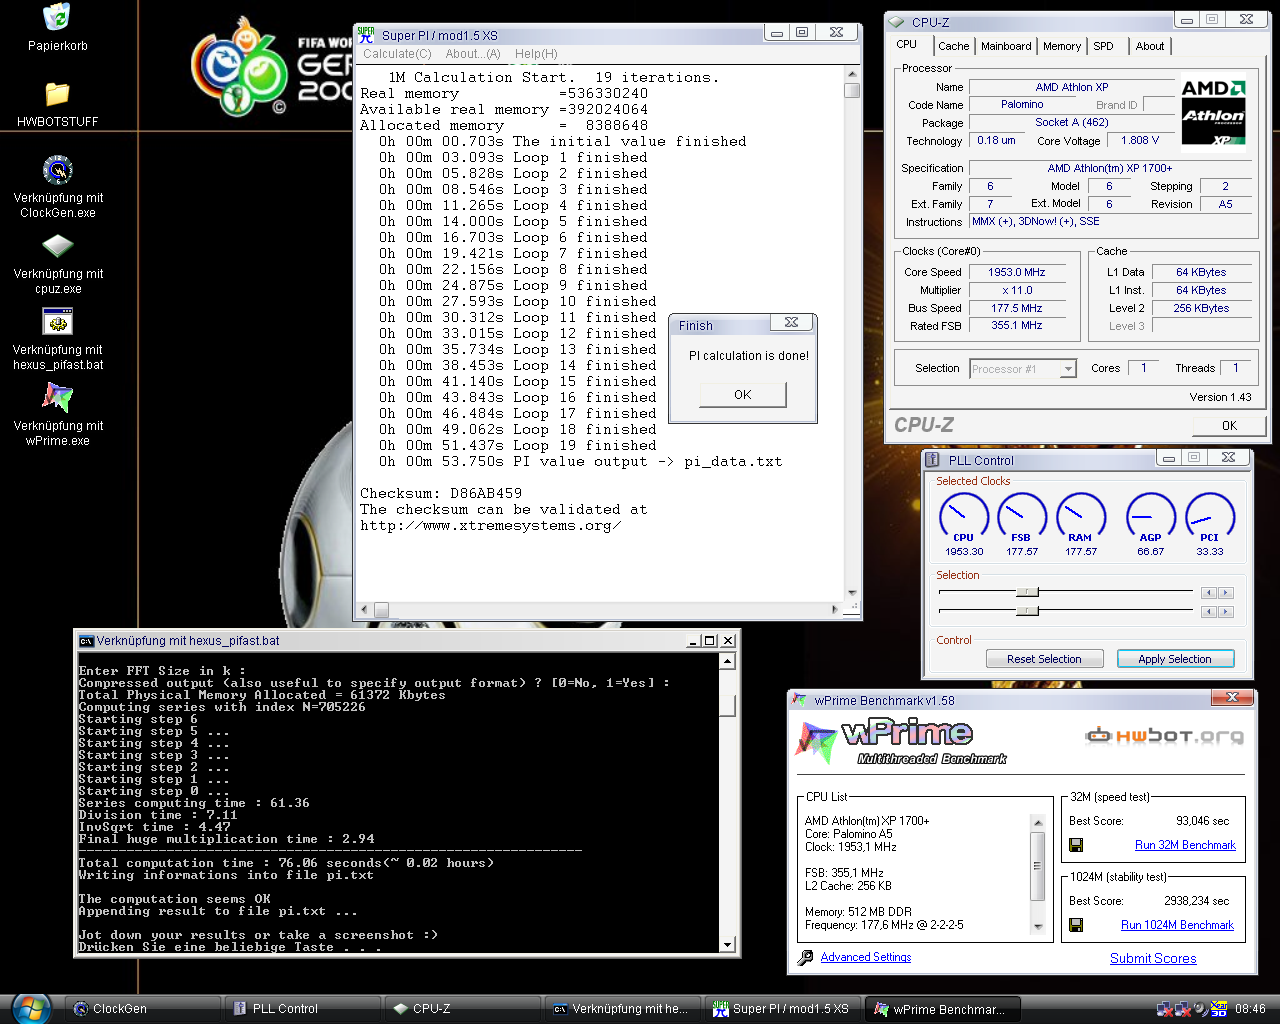Screen dimensions: 1280x1024
Task: Click the command prompt scrollbar up arrow
Action: [x=728, y=661]
